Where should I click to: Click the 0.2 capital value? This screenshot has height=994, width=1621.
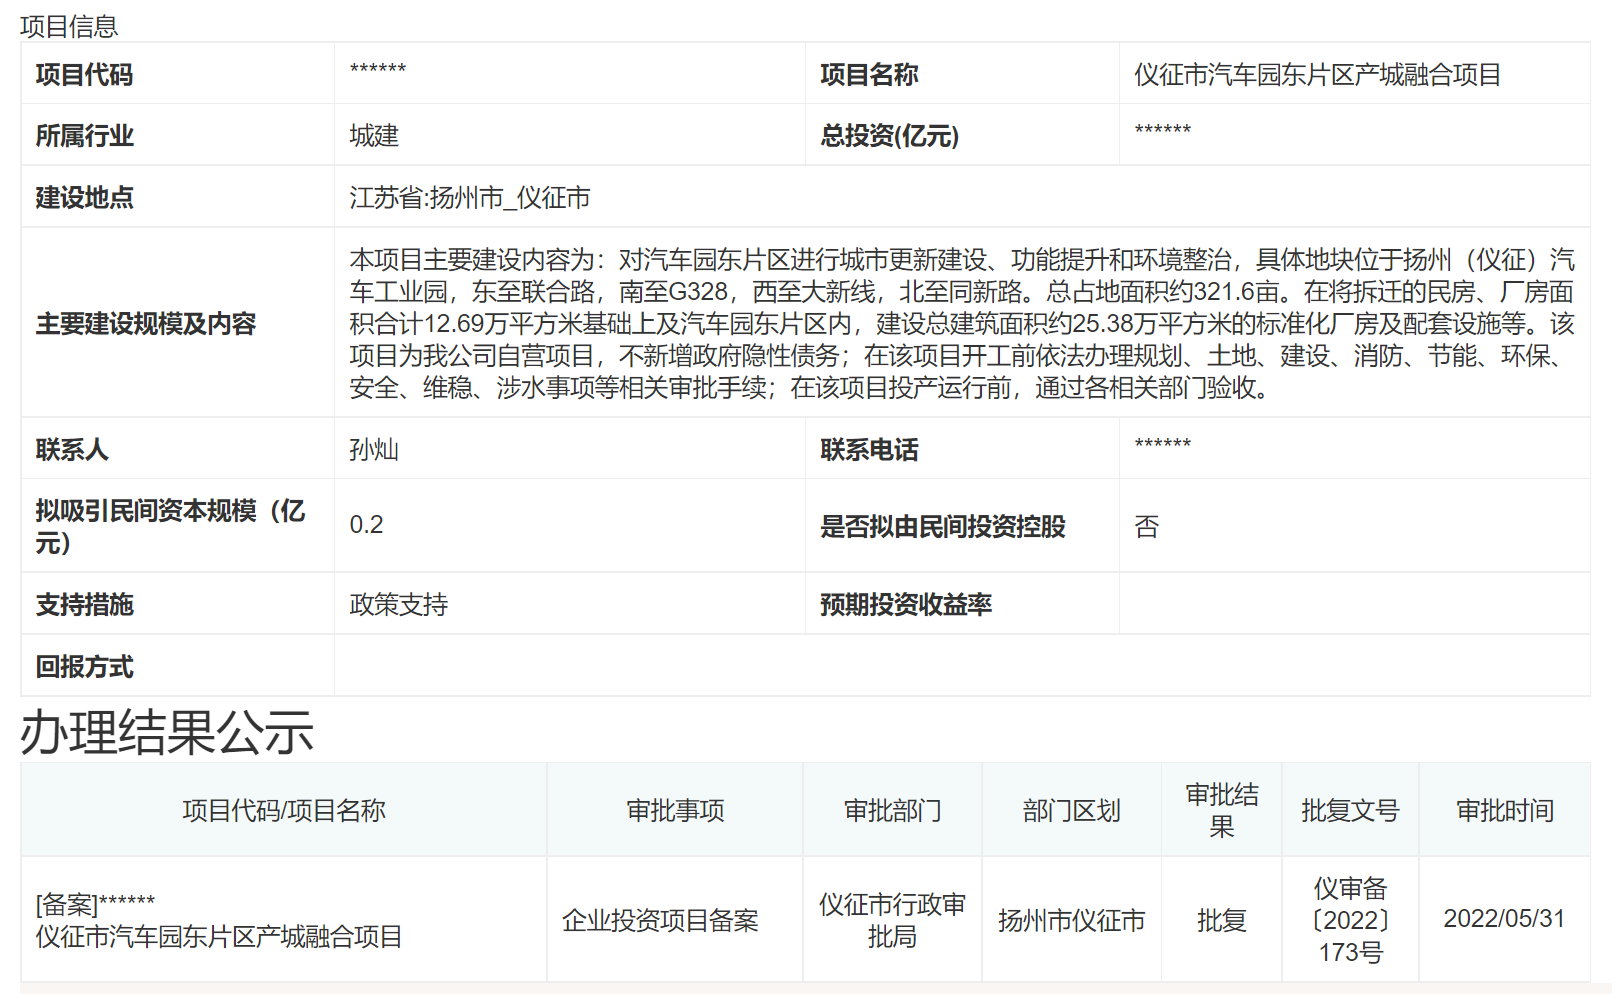[366, 525]
